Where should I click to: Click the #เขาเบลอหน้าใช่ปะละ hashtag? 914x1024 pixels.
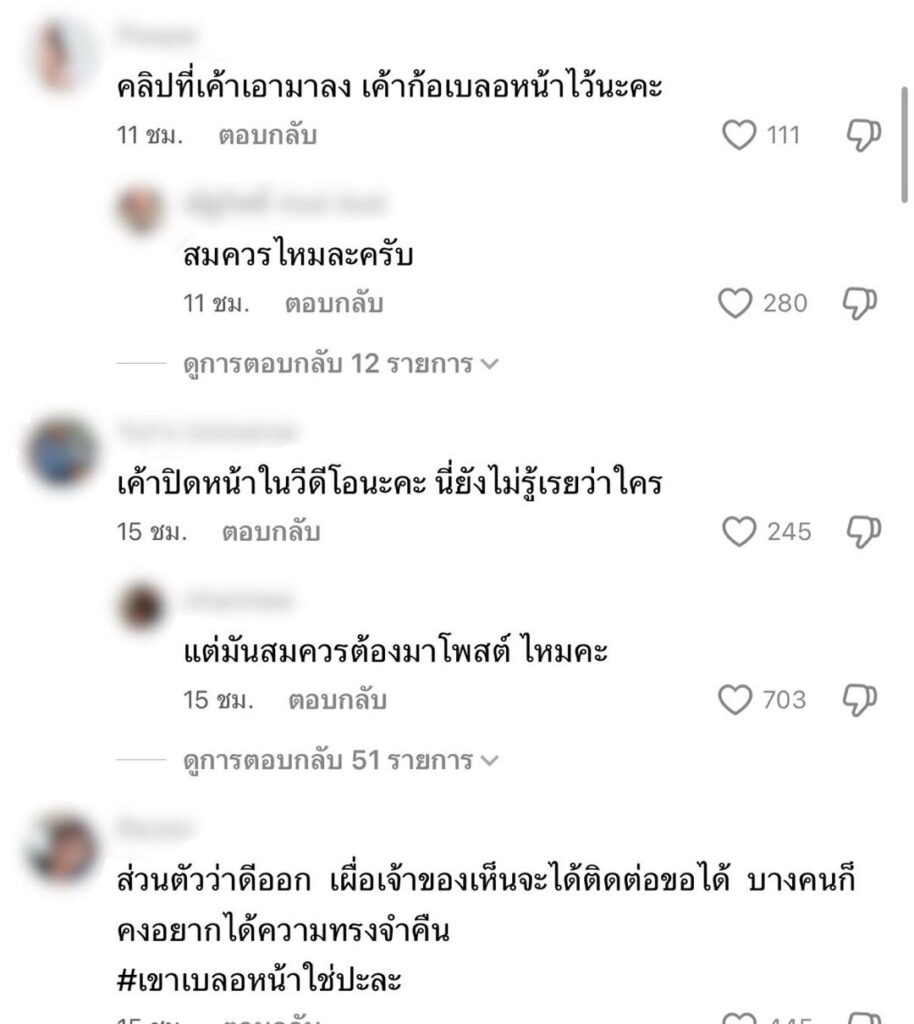point(259,980)
